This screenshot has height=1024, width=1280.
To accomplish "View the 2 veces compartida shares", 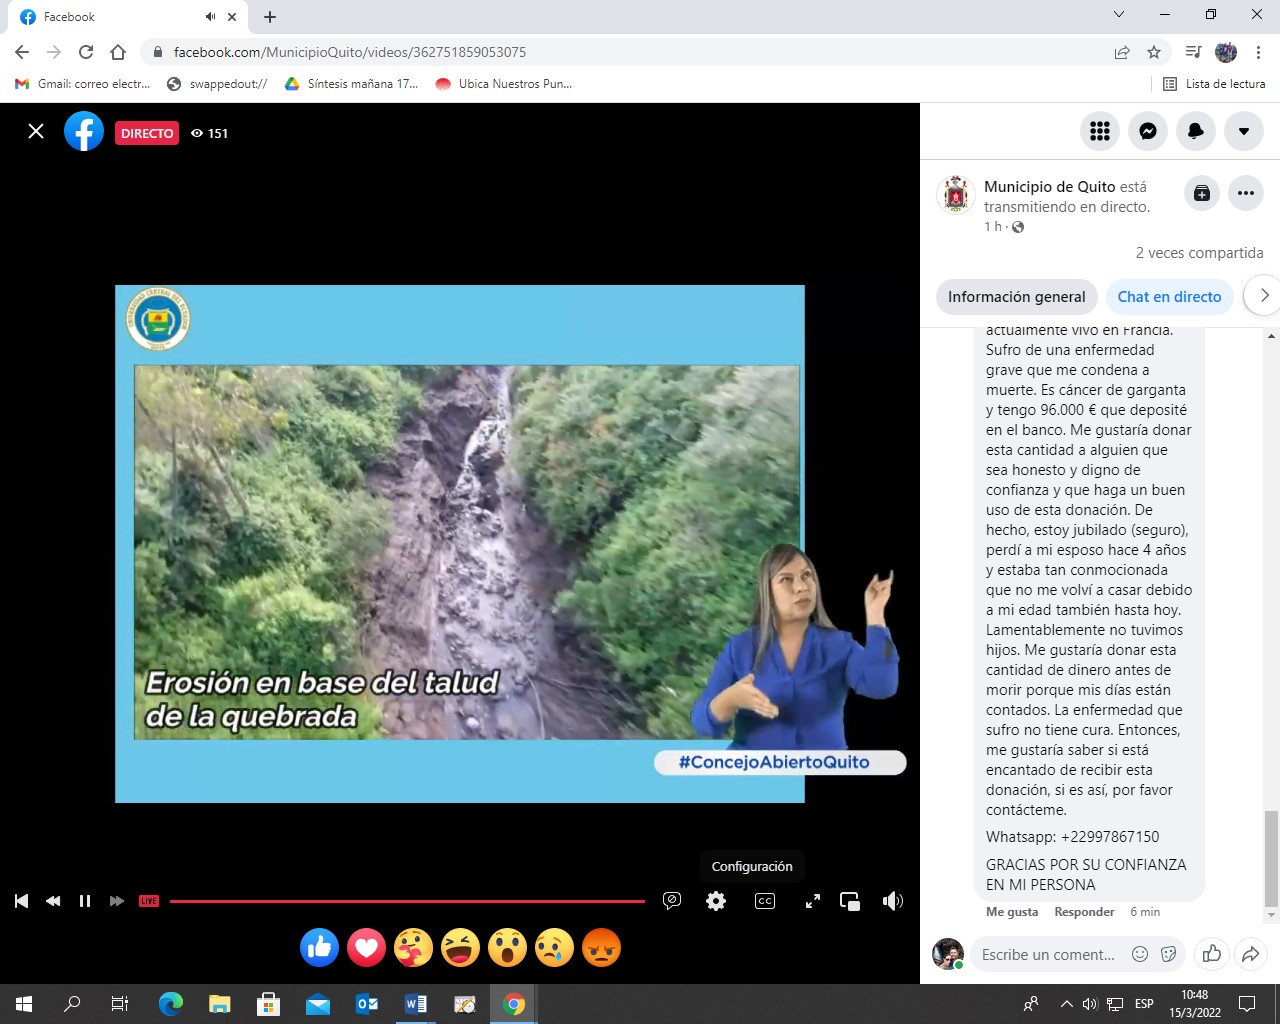I will tap(1199, 253).
